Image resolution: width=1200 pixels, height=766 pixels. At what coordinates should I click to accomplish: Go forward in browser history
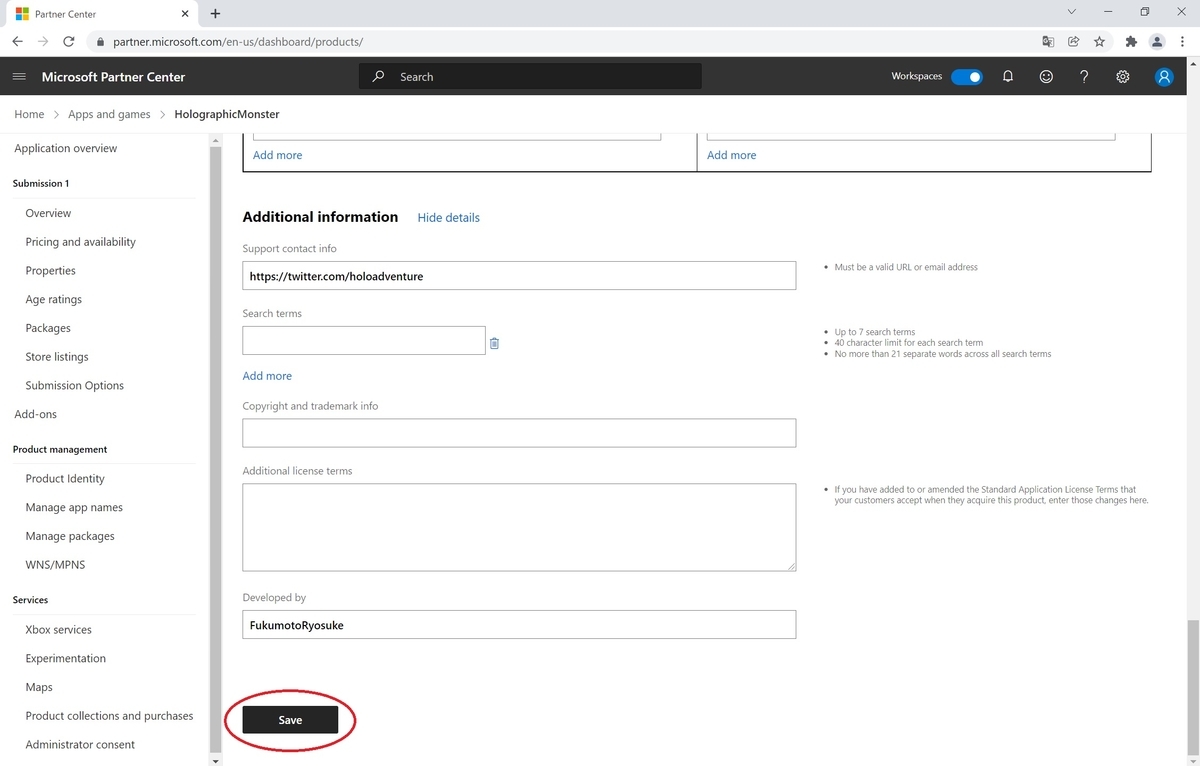click(x=43, y=42)
